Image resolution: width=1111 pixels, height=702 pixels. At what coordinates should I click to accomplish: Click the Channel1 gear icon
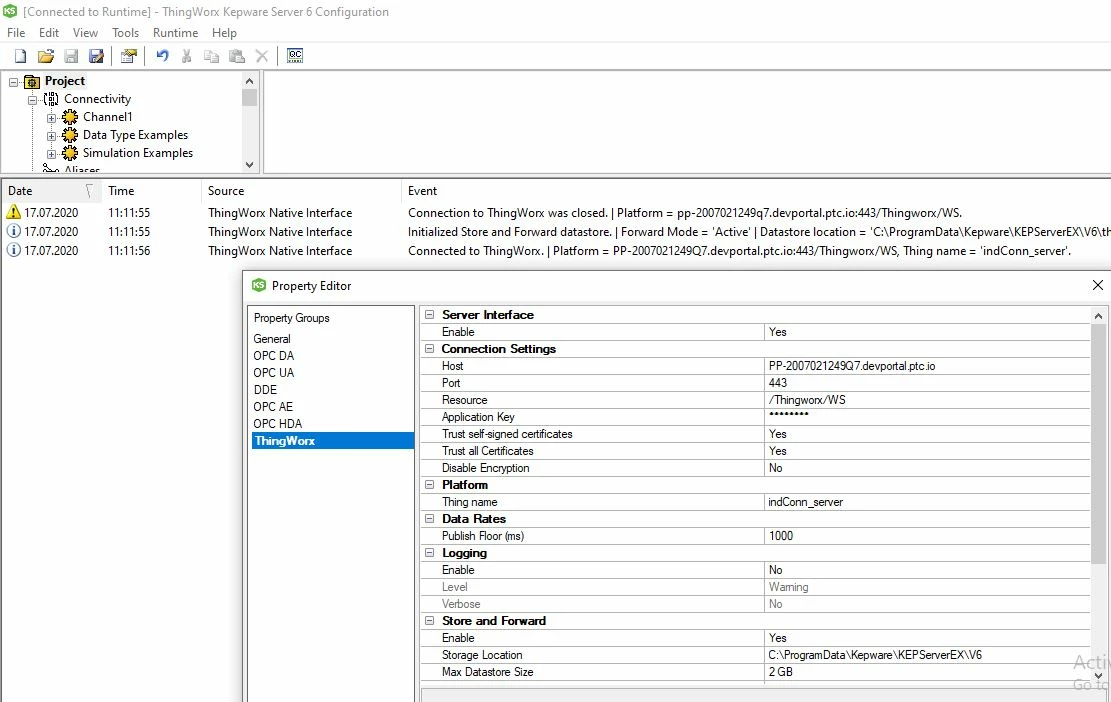click(69, 117)
